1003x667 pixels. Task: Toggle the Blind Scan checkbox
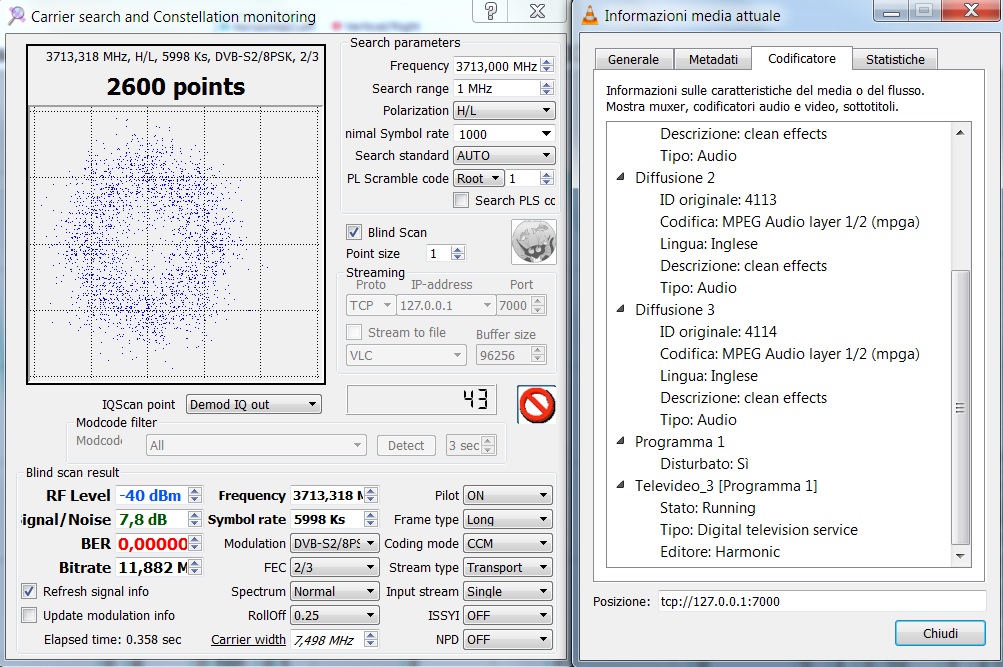353,232
